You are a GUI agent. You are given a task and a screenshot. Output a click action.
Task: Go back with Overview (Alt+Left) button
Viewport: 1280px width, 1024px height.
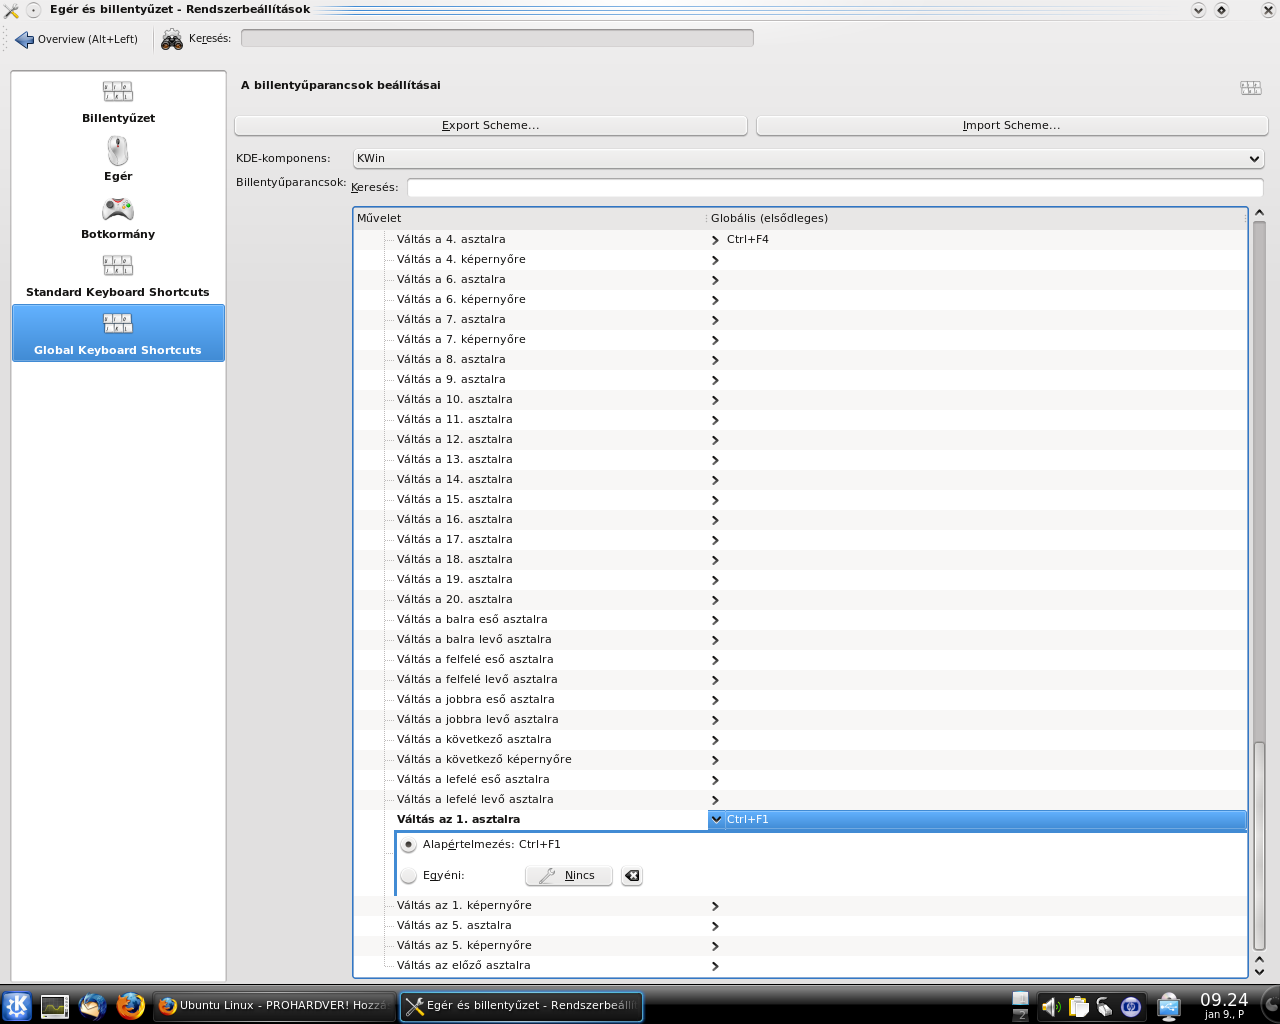pos(77,39)
